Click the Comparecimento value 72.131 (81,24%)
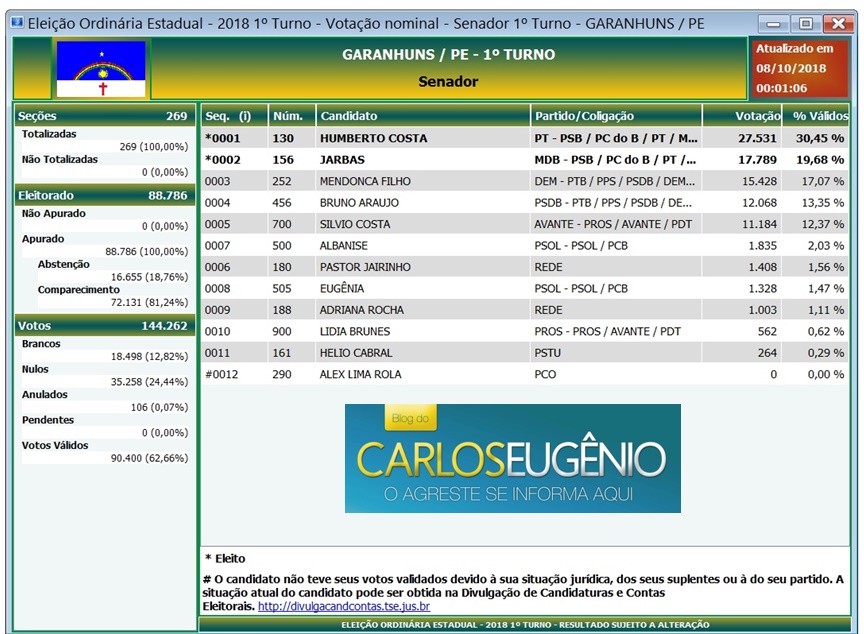 coord(149,302)
